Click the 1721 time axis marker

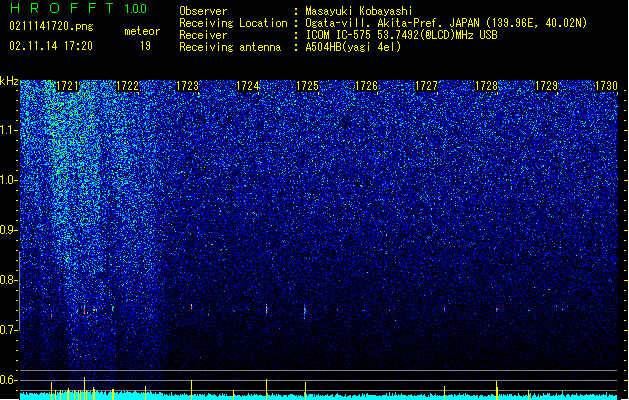tap(67, 86)
